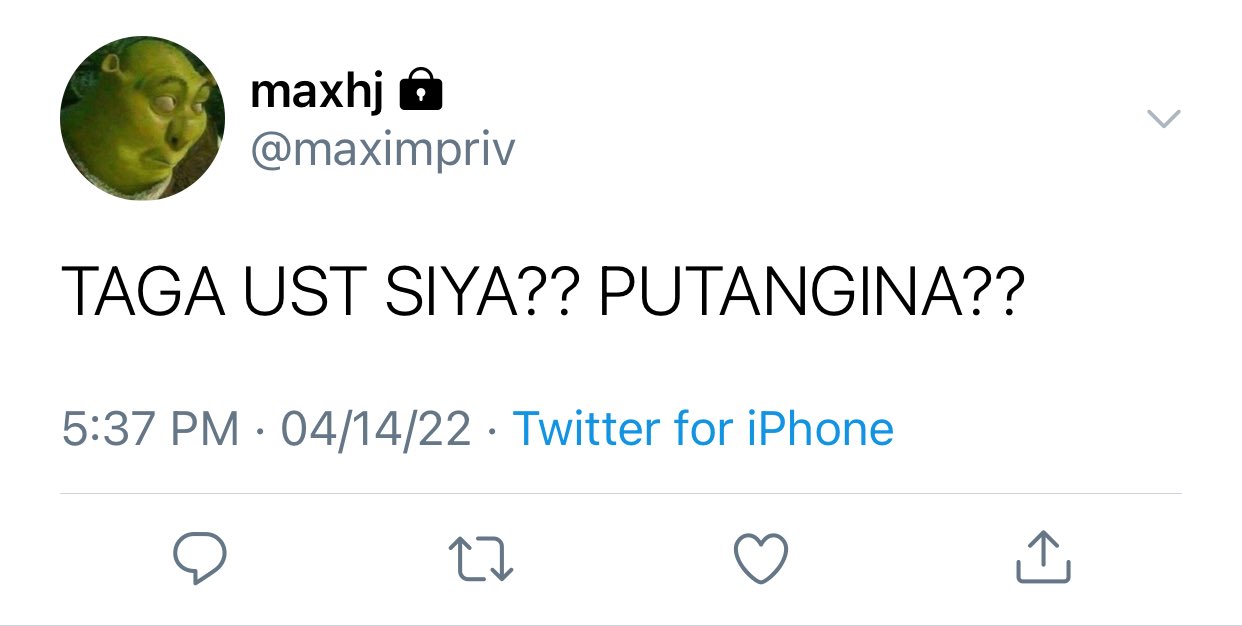
Task: Click the dot separator before Twitter for iPhone
Action: pyautogui.click(x=492, y=432)
